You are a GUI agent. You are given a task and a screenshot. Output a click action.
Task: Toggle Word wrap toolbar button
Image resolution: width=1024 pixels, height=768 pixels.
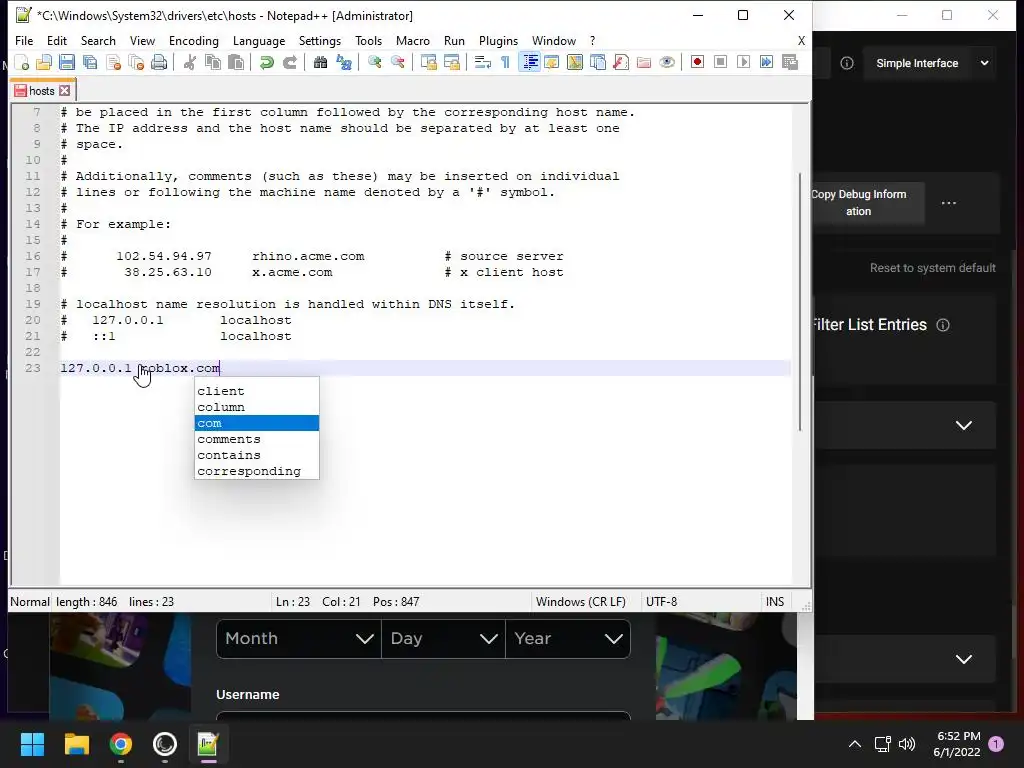tap(483, 63)
